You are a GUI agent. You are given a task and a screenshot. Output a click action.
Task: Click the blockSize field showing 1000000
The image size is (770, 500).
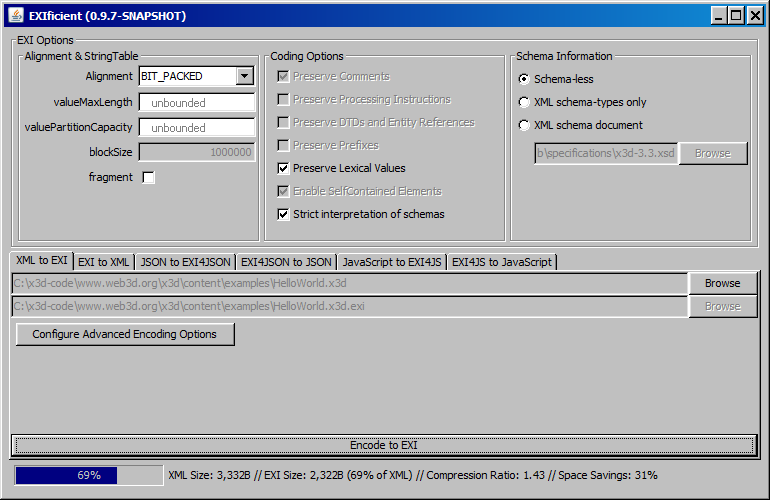tap(197, 152)
